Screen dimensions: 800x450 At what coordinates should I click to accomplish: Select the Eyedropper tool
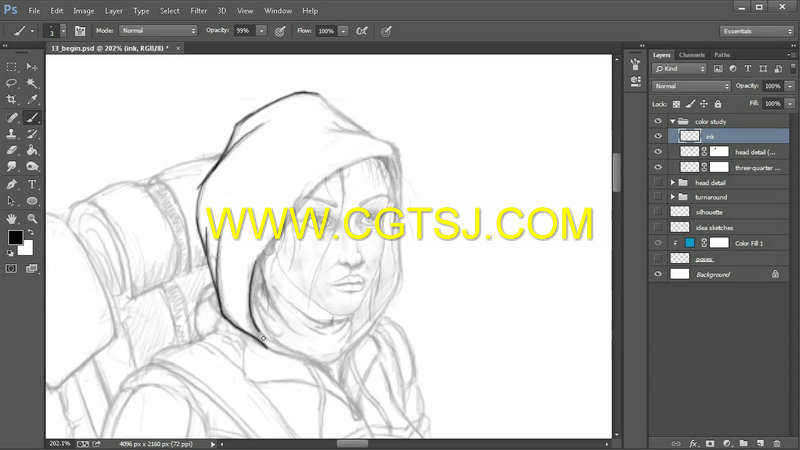pyautogui.click(x=32, y=99)
